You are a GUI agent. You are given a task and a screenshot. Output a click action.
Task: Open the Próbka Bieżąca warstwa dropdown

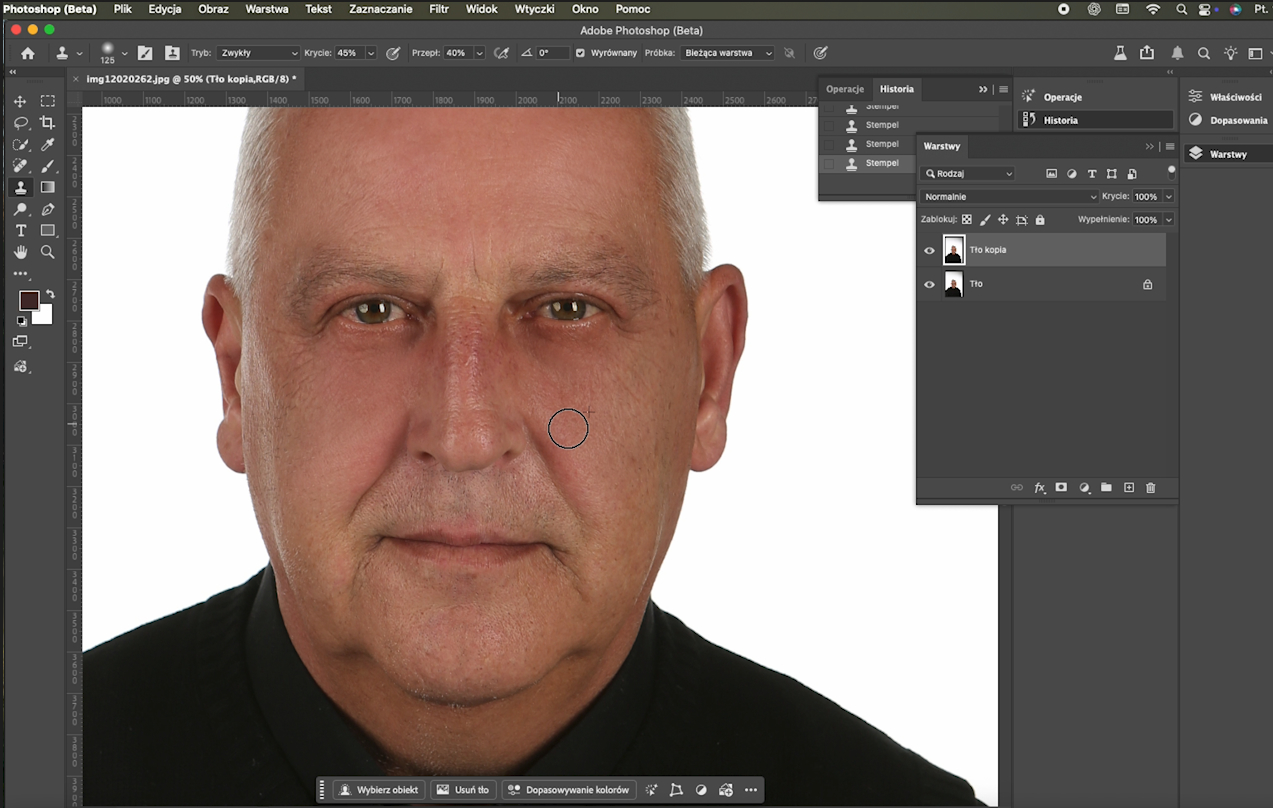tap(728, 53)
